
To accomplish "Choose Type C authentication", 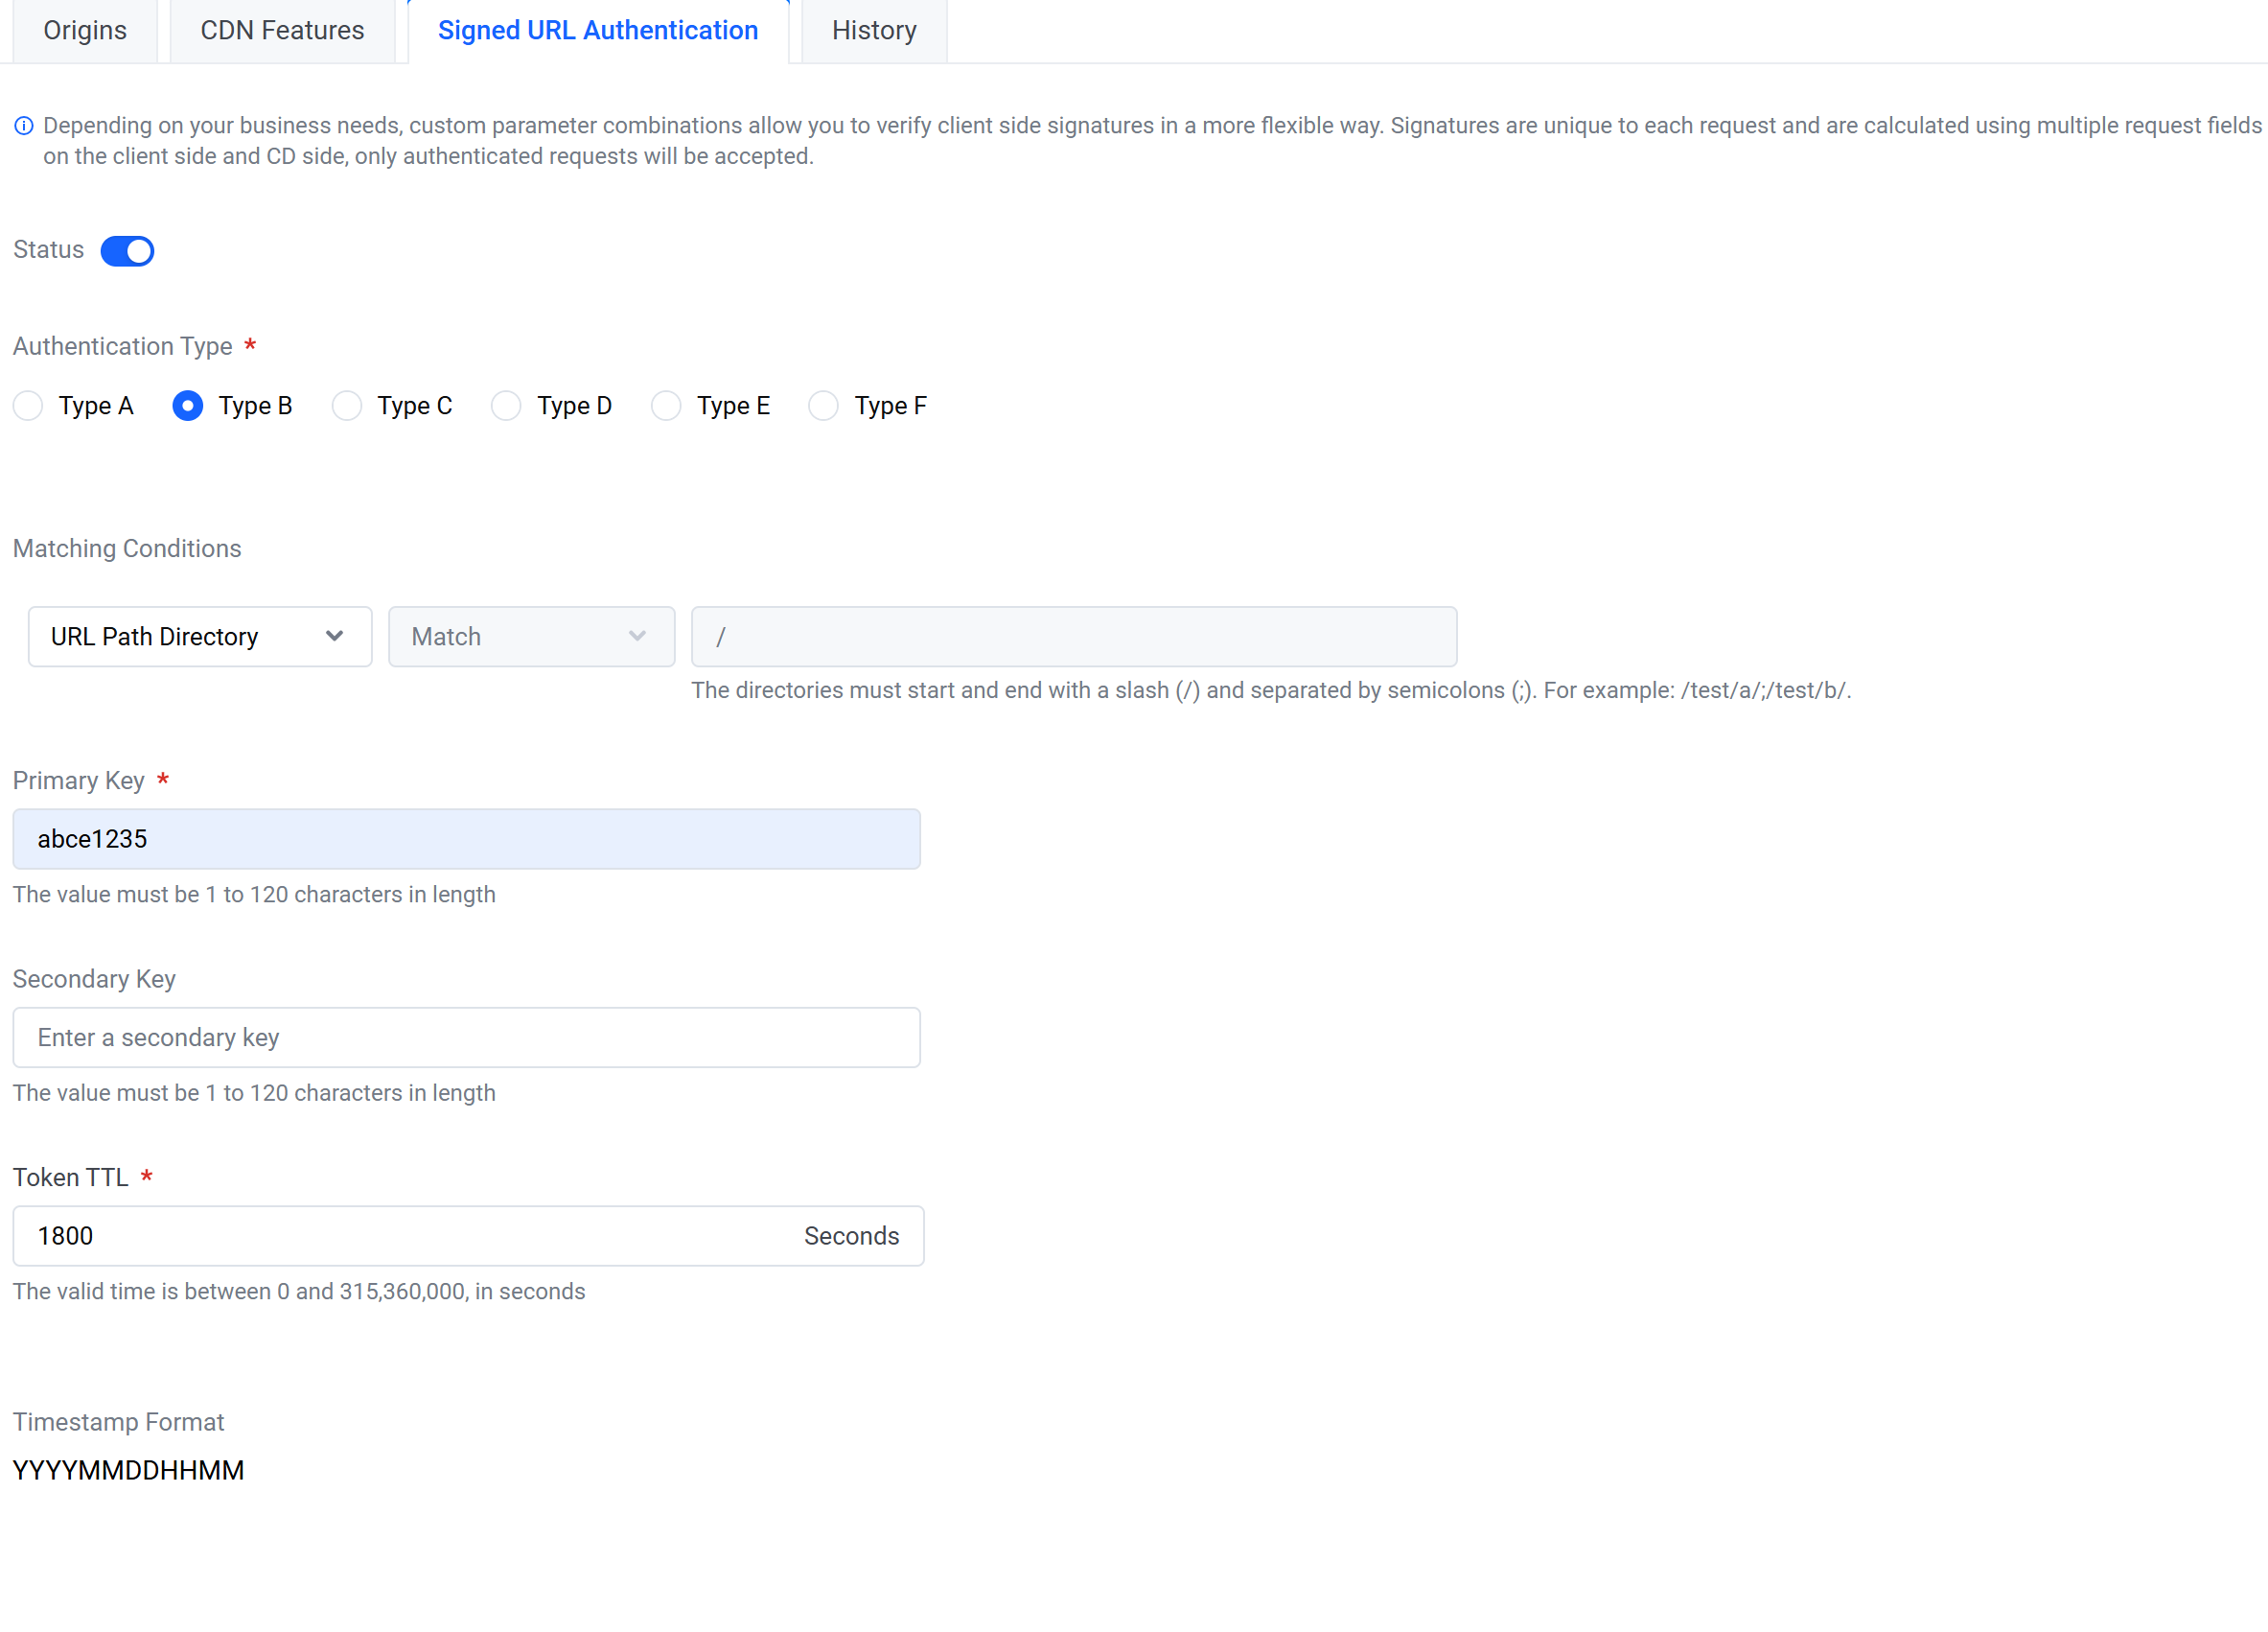I will click(x=347, y=406).
